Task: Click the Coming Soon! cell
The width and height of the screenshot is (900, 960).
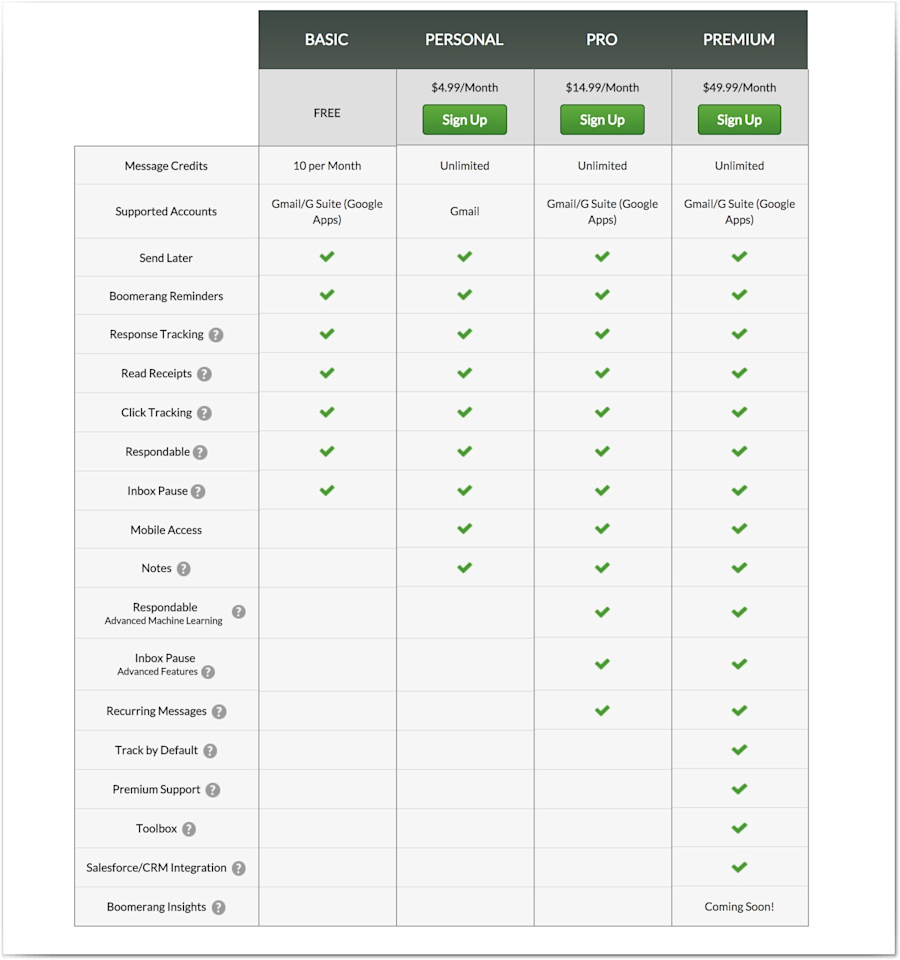Action: tap(739, 907)
